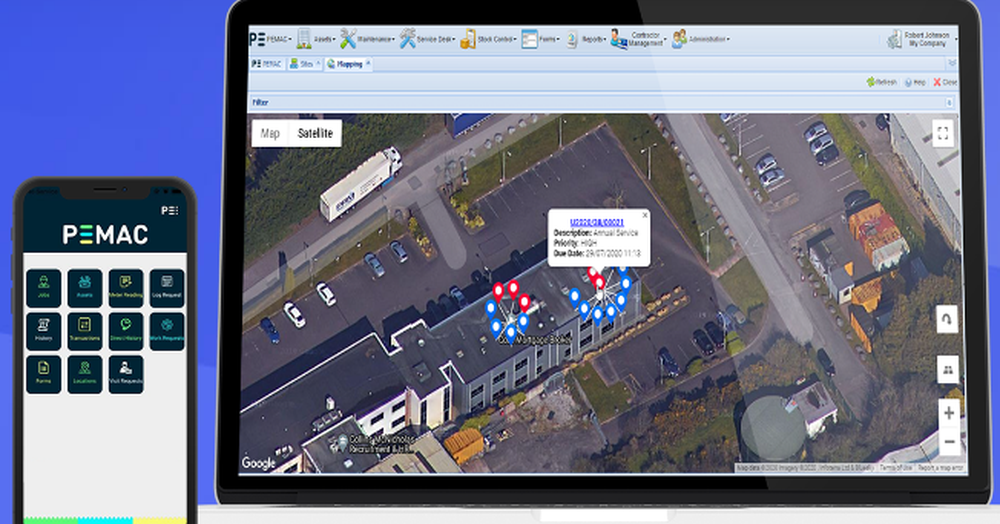Viewport: 1000px width, 524px height.
Task: Close the Sites tab
Action: (x=318, y=64)
